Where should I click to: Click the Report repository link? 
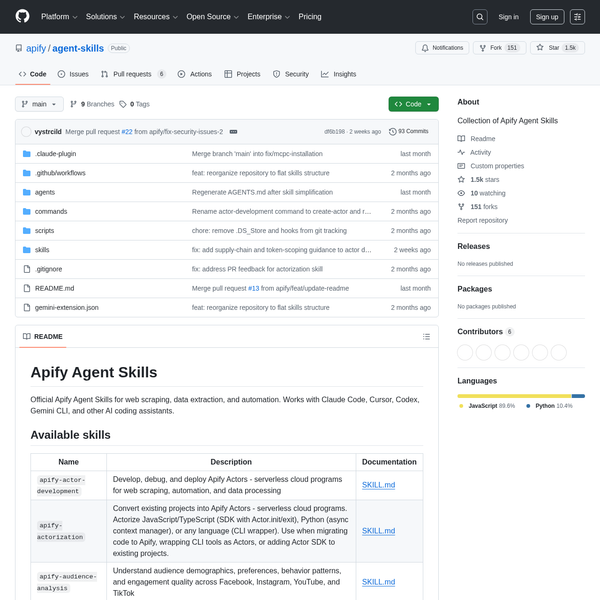click(483, 220)
